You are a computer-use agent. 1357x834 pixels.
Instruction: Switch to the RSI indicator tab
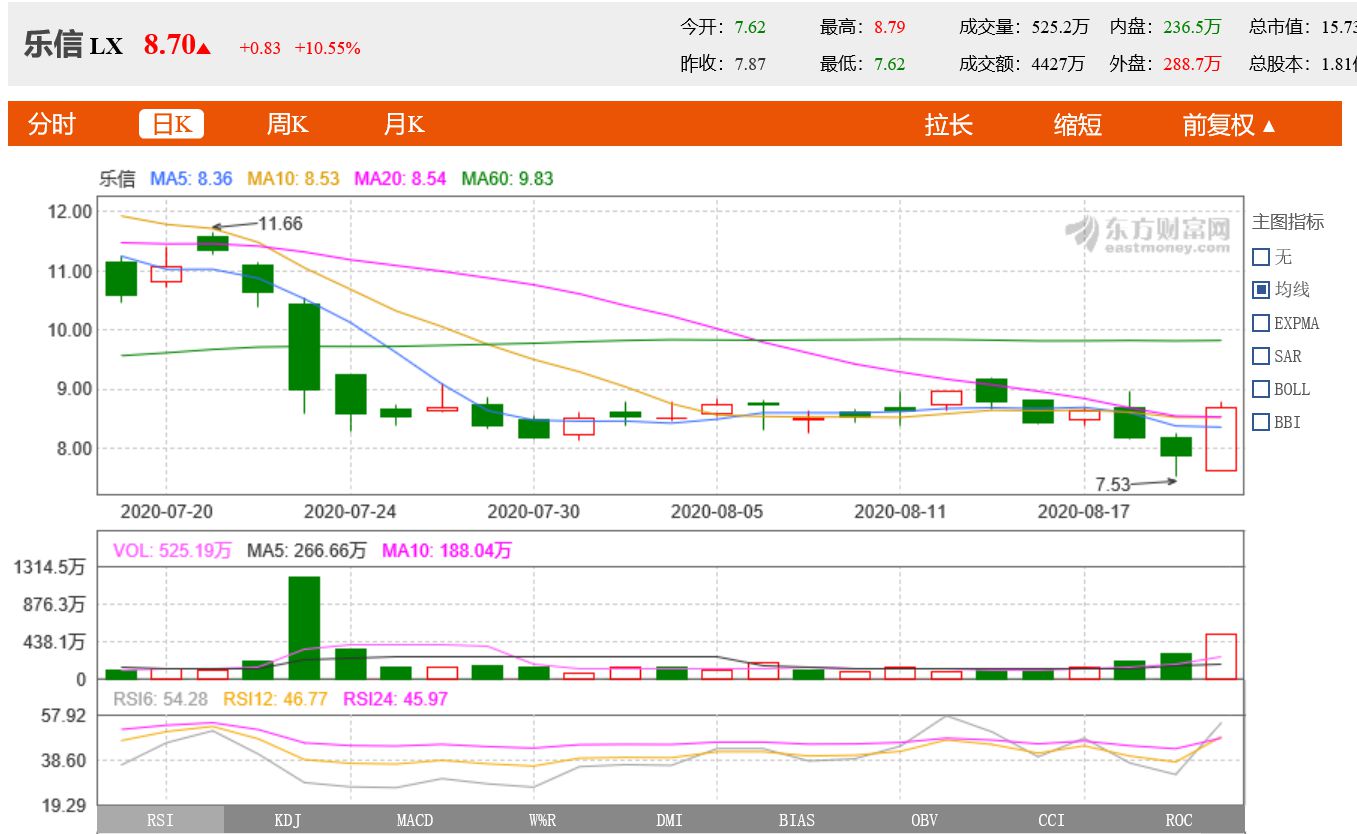161,820
